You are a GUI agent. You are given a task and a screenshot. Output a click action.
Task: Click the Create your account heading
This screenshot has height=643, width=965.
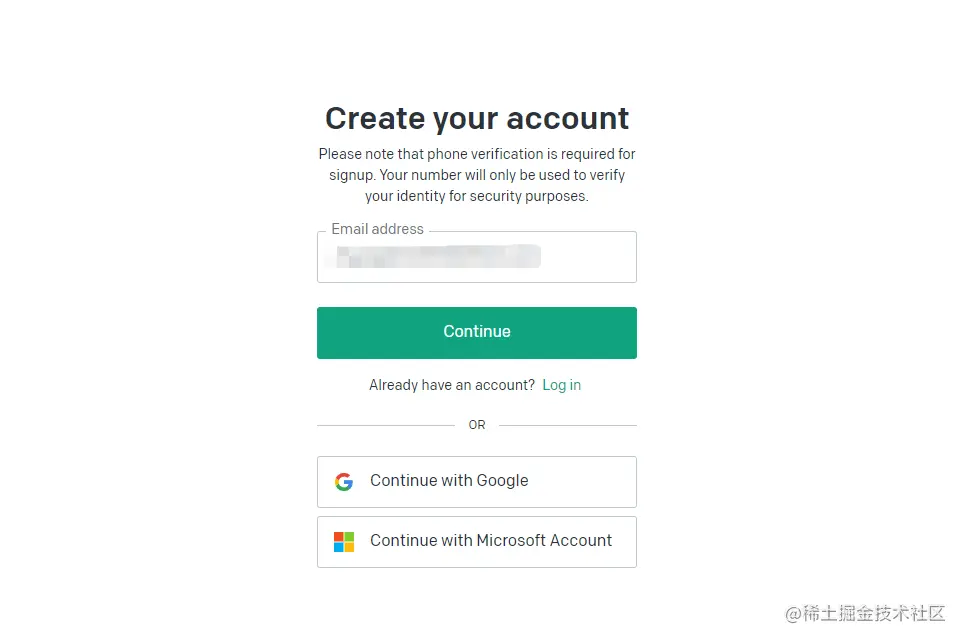pyautogui.click(x=477, y=118)
